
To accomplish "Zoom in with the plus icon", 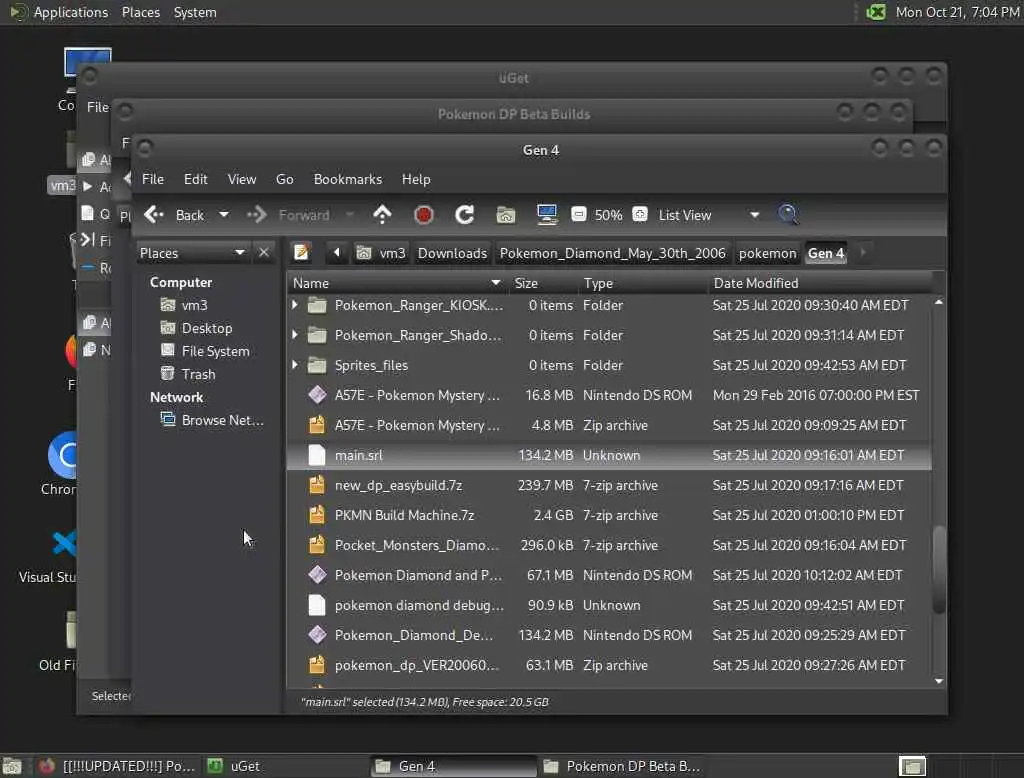I will [x=640, y=215].
